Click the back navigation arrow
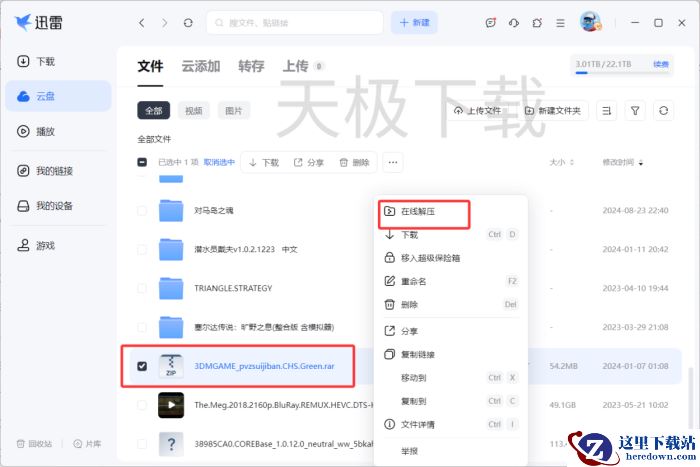This screenshot has height=467, width=700. pyautogui.click(x=142, y=23)
